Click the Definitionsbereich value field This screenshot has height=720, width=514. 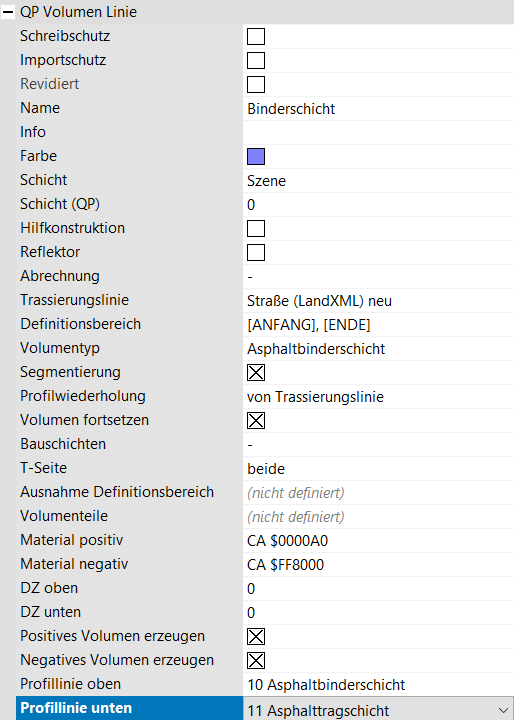click(378, 325)
